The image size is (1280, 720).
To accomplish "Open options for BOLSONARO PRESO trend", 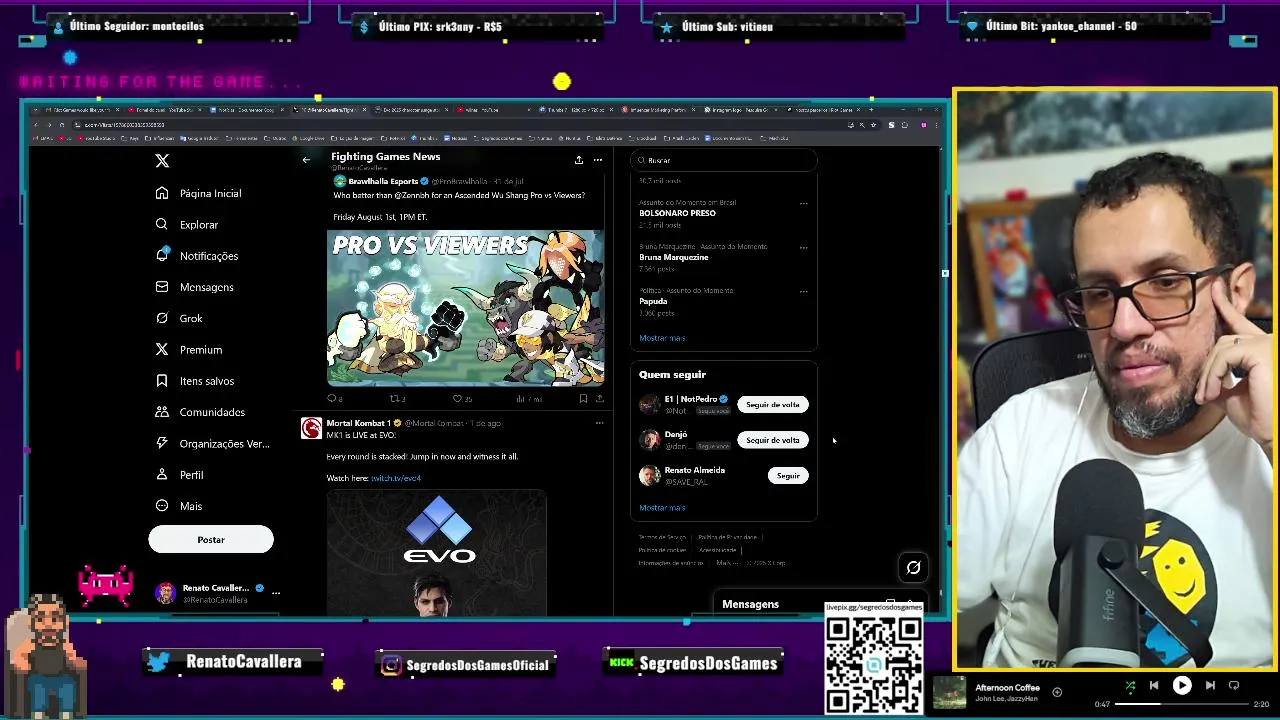I will (x=803, y=203).
